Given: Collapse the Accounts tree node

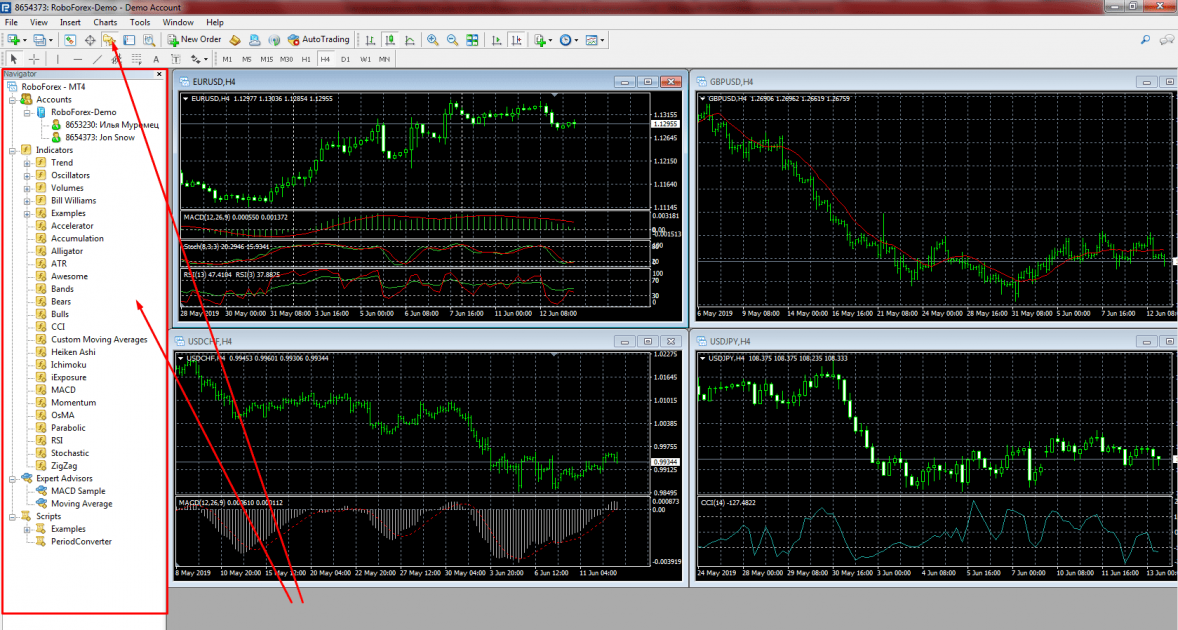Looking at the screenshot, I should (13, 100).
